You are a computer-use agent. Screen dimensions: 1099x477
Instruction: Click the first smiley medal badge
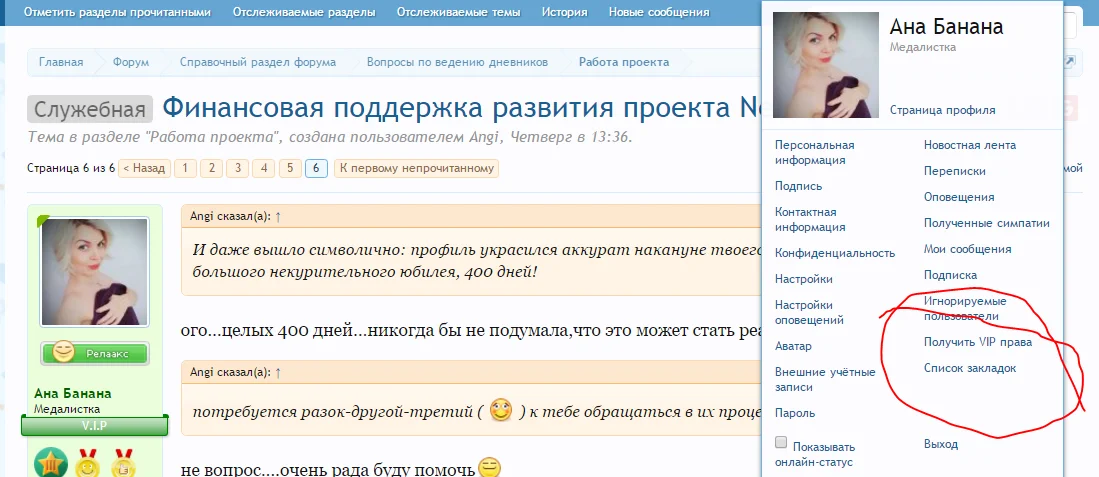click(x=88, y=463)
